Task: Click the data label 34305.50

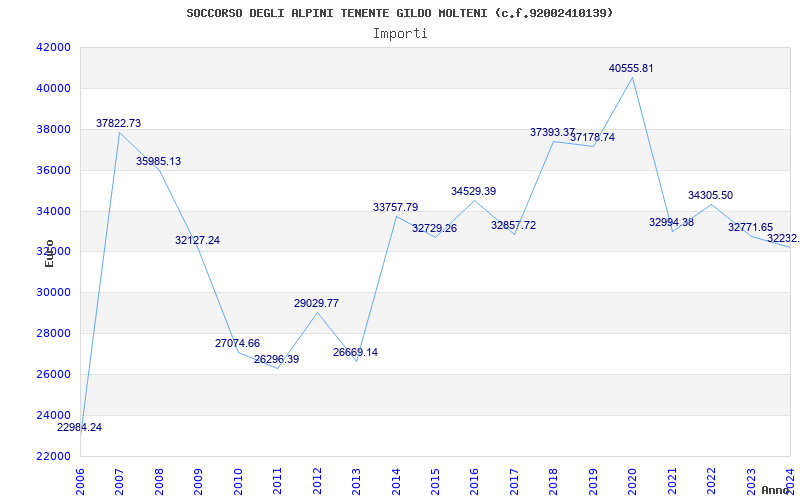Action: click(x=710, y=195)
